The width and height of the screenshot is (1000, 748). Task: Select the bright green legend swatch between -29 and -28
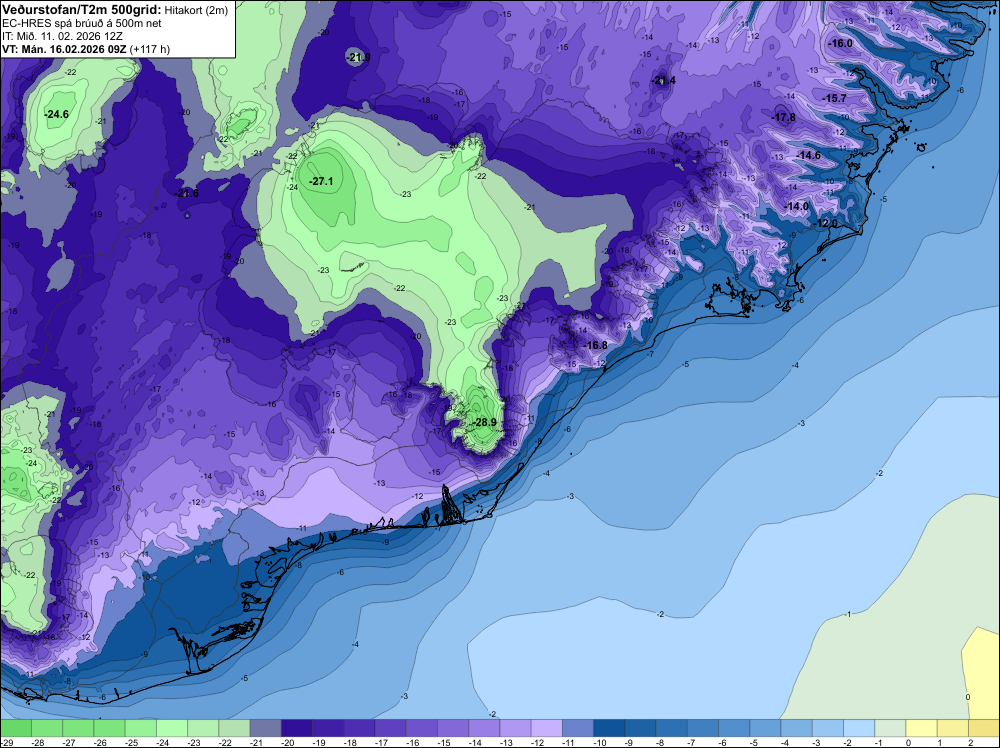15,728
